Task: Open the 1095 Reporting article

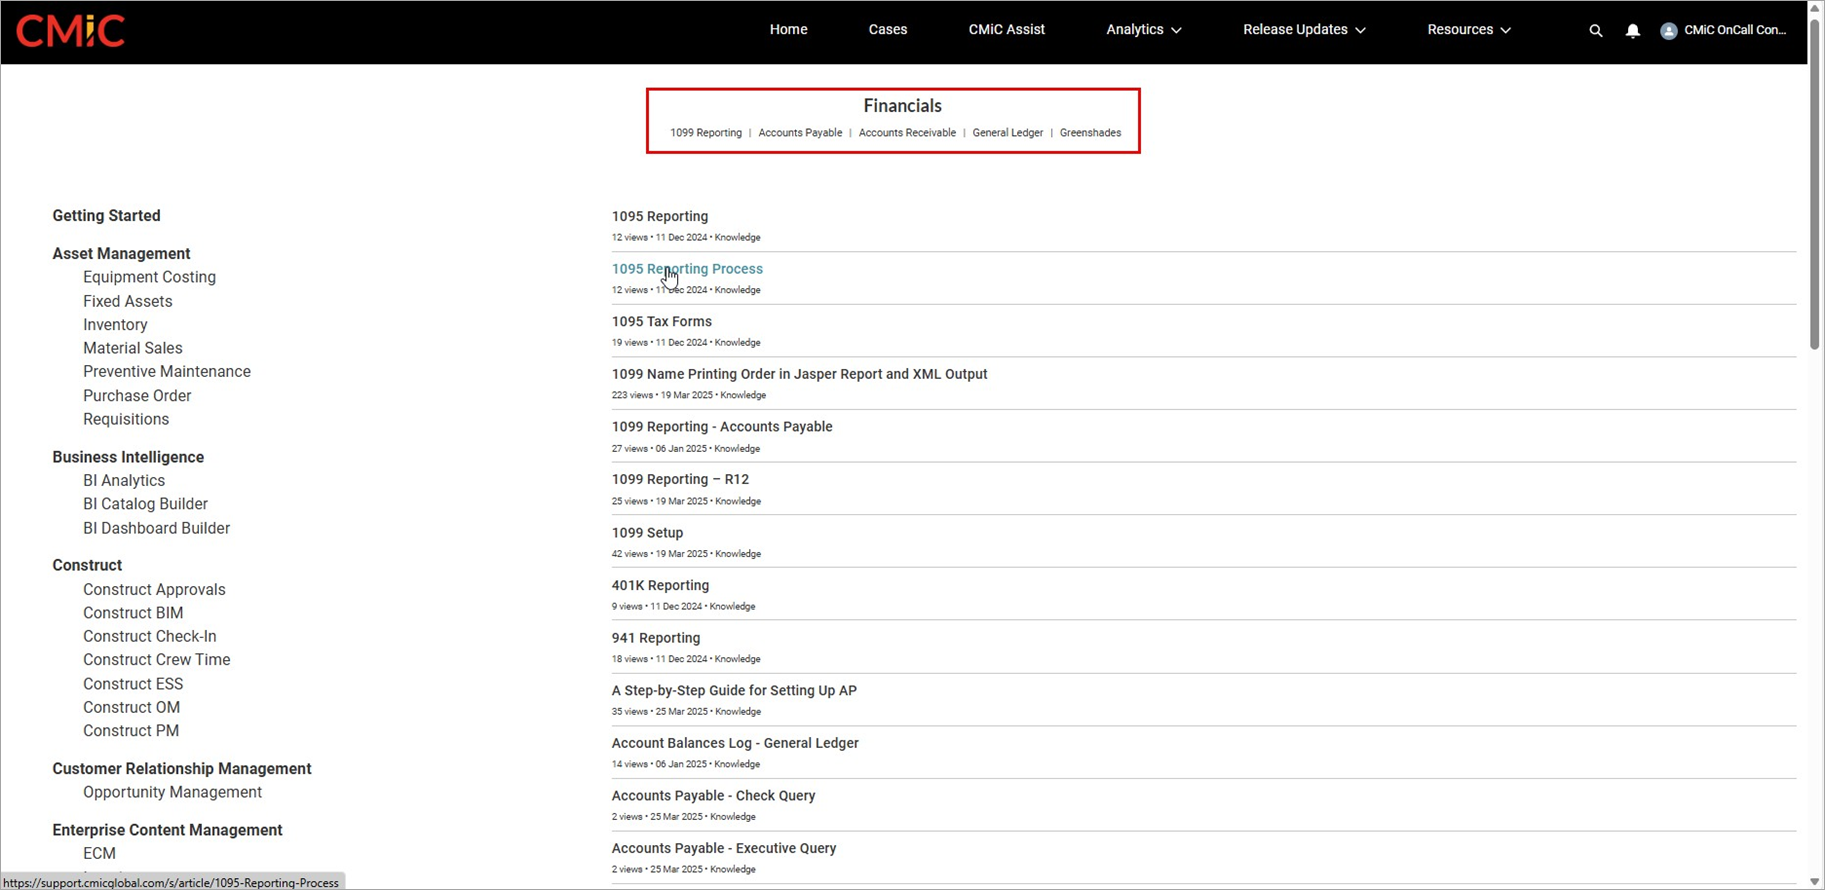Action: (x=660, y=216)
